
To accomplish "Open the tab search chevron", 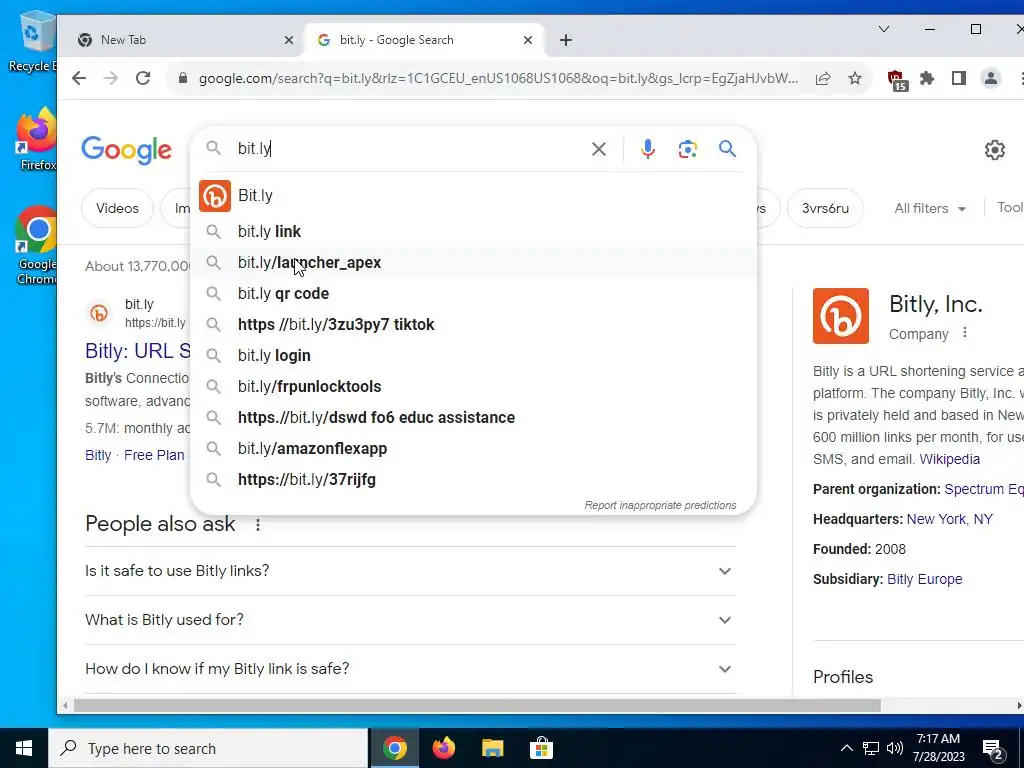I will pos(884,29).
